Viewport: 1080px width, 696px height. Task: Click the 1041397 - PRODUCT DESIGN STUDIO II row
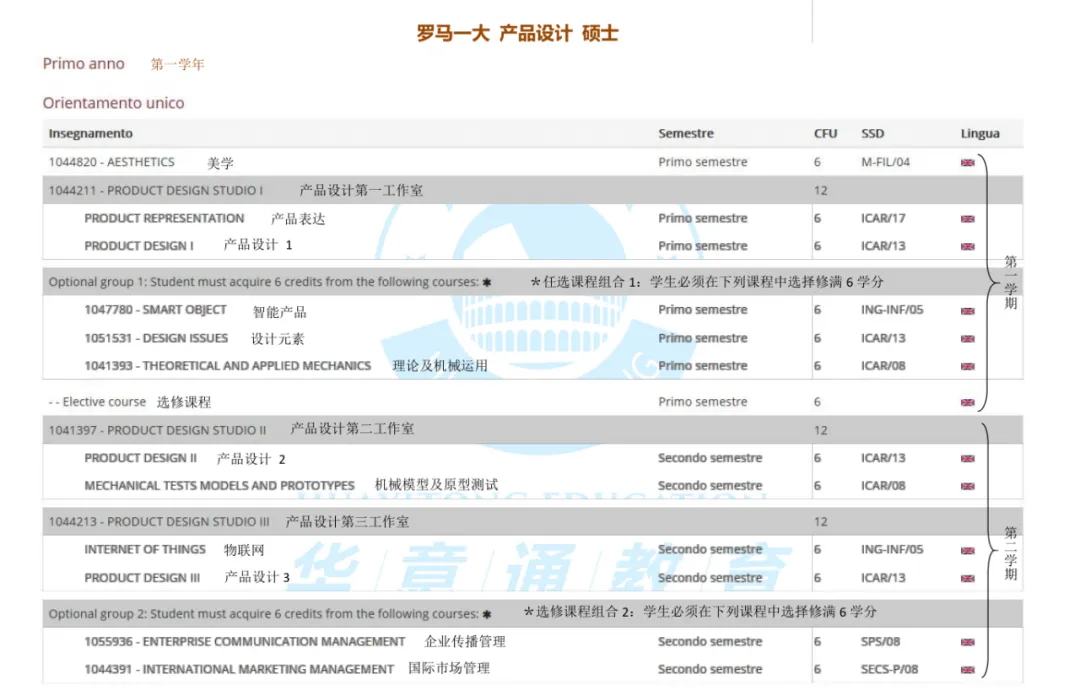(532, 430)
